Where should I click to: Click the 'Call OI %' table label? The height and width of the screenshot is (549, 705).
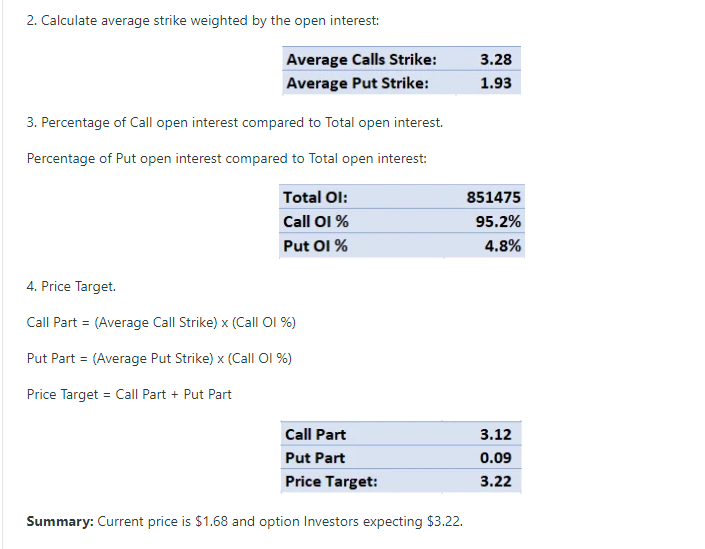[316, 222]
